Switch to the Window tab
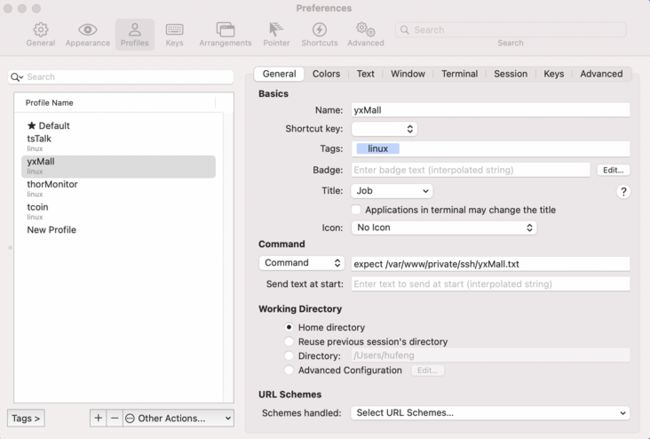Viewport: 650px width, 439px height. (x=408, y=74)
